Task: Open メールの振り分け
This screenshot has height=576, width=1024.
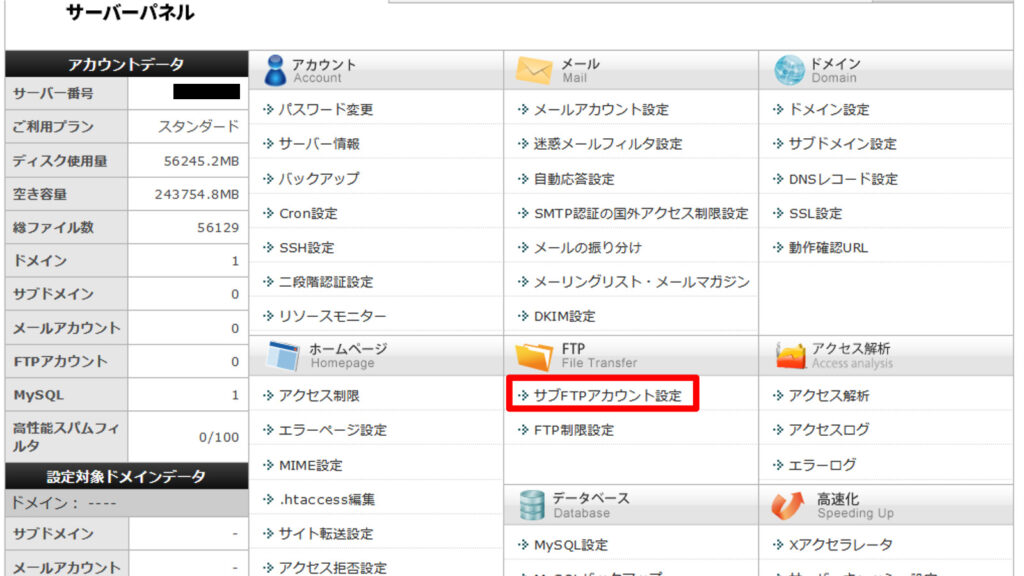Action: point(588,248)
